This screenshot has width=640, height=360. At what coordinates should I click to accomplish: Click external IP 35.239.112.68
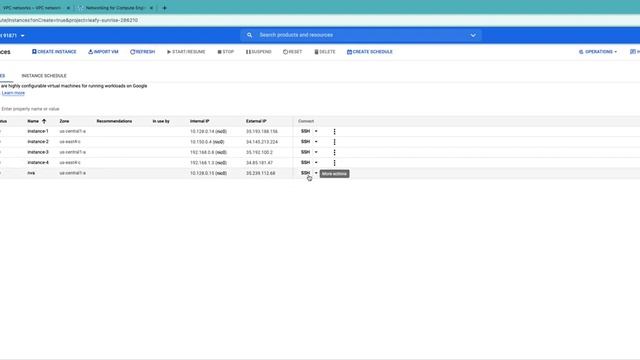point(260,173)
